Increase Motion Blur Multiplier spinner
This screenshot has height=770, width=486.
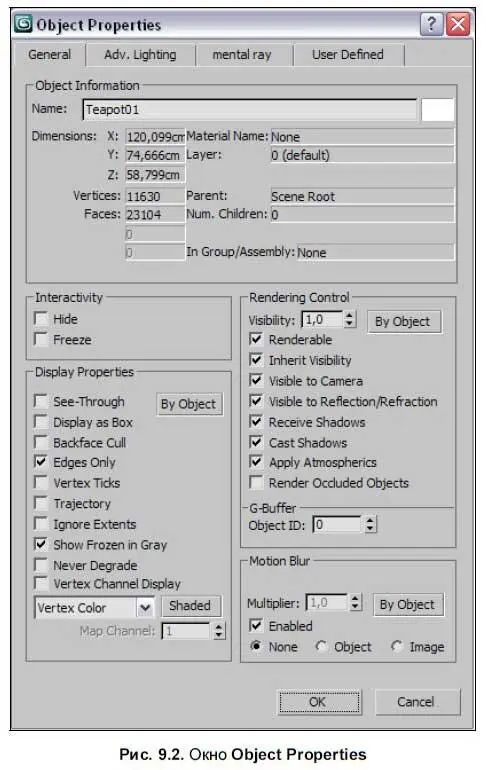pos(355,598)
